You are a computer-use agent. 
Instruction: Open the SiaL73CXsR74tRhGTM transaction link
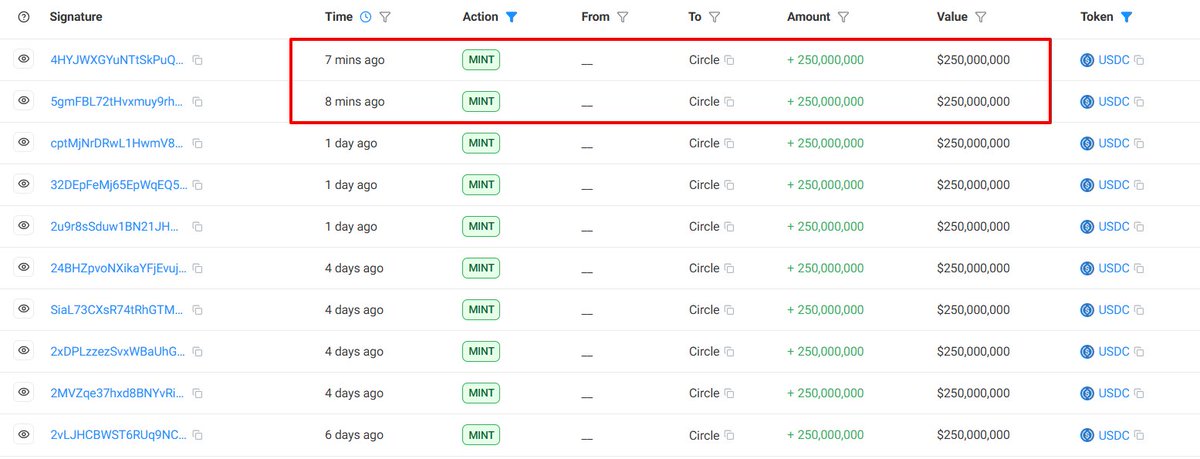(x=117, y=310)
